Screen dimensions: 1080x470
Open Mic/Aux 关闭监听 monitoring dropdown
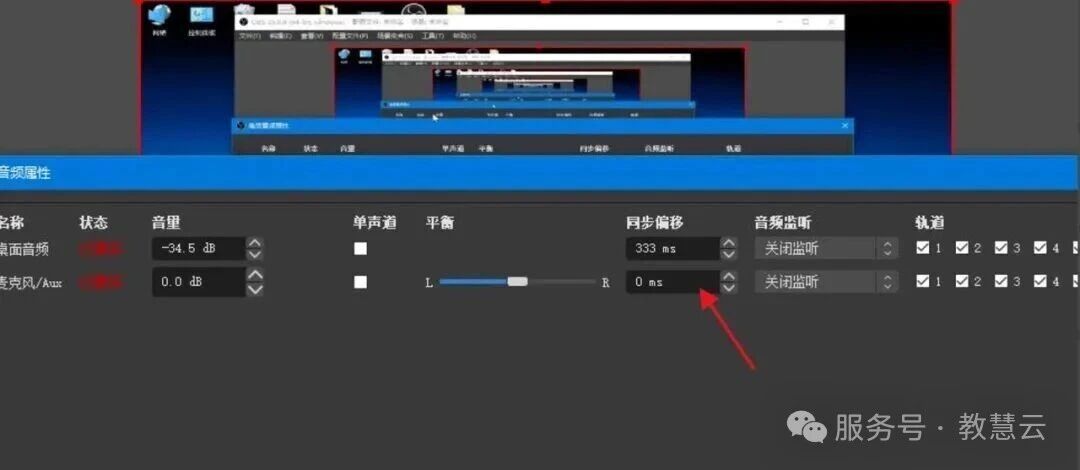[825, 282]
